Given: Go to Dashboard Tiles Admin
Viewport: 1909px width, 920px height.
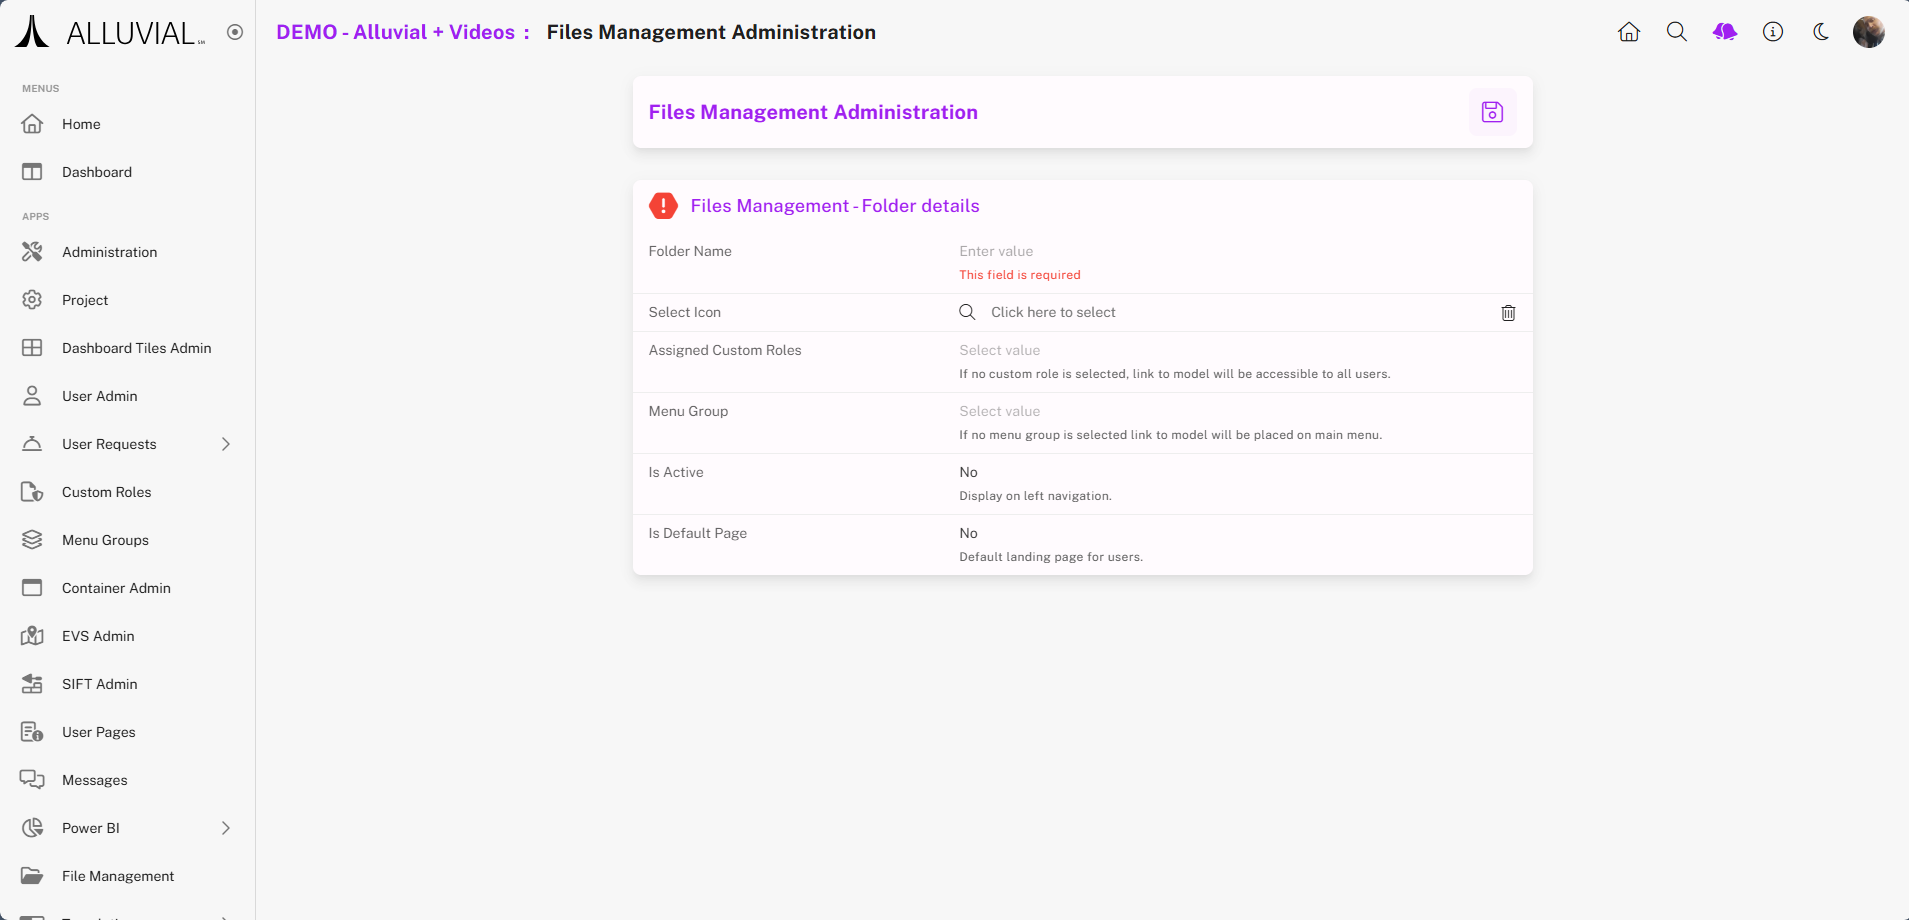Looking at the screenshot, I should [x=136, y=348].
